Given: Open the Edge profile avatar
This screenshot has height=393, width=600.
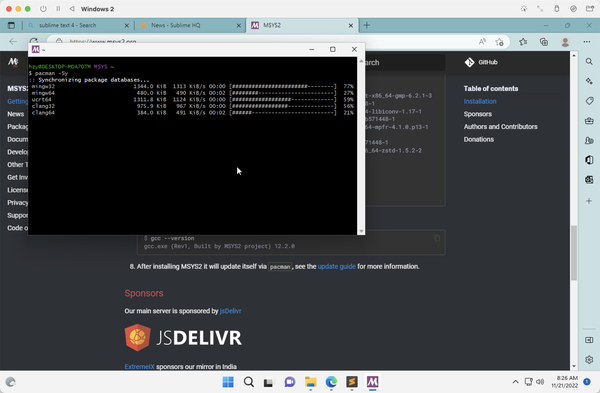Looking at the screenshot, I should [565, 42].
